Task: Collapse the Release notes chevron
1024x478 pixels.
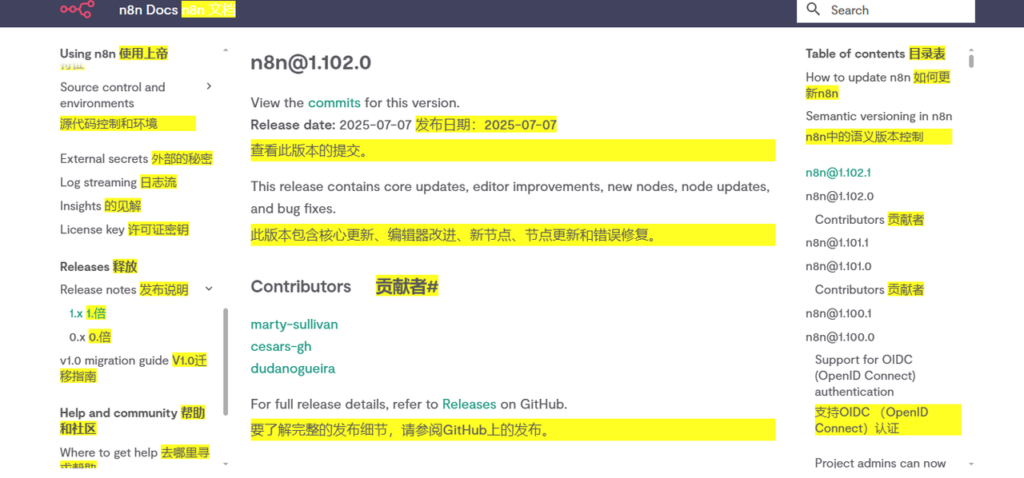Action: click(209, 288)
